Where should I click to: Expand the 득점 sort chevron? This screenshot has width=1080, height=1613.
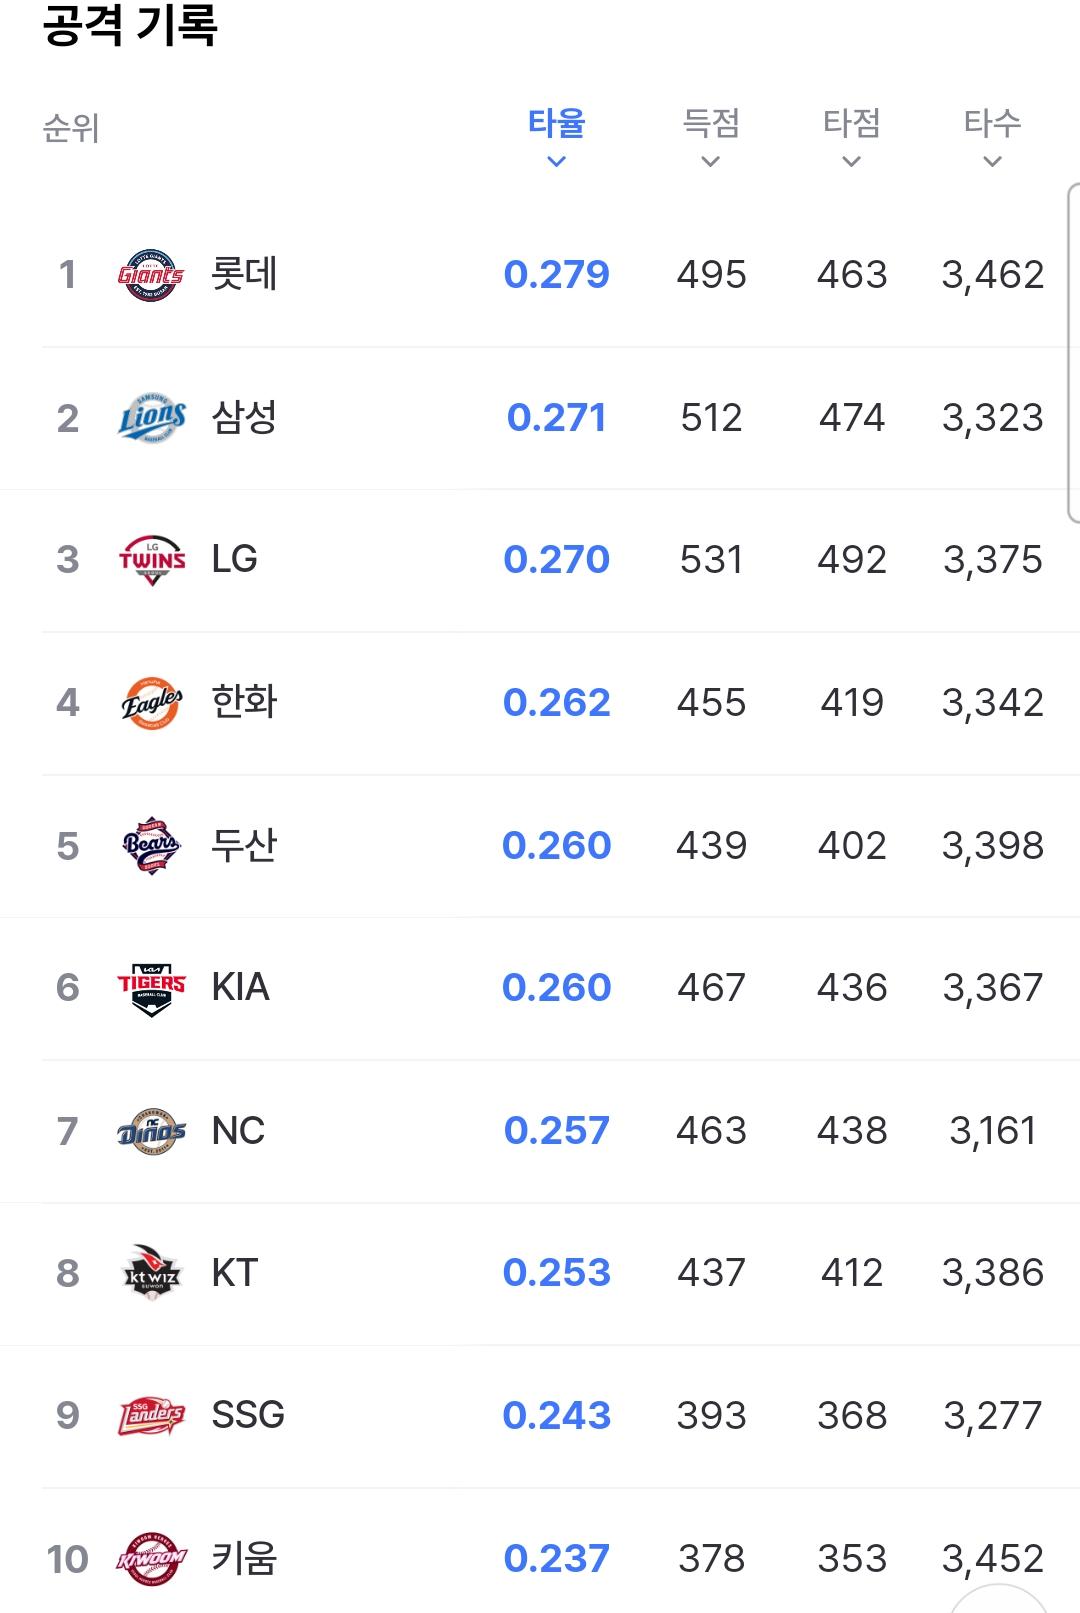(711, 161)
